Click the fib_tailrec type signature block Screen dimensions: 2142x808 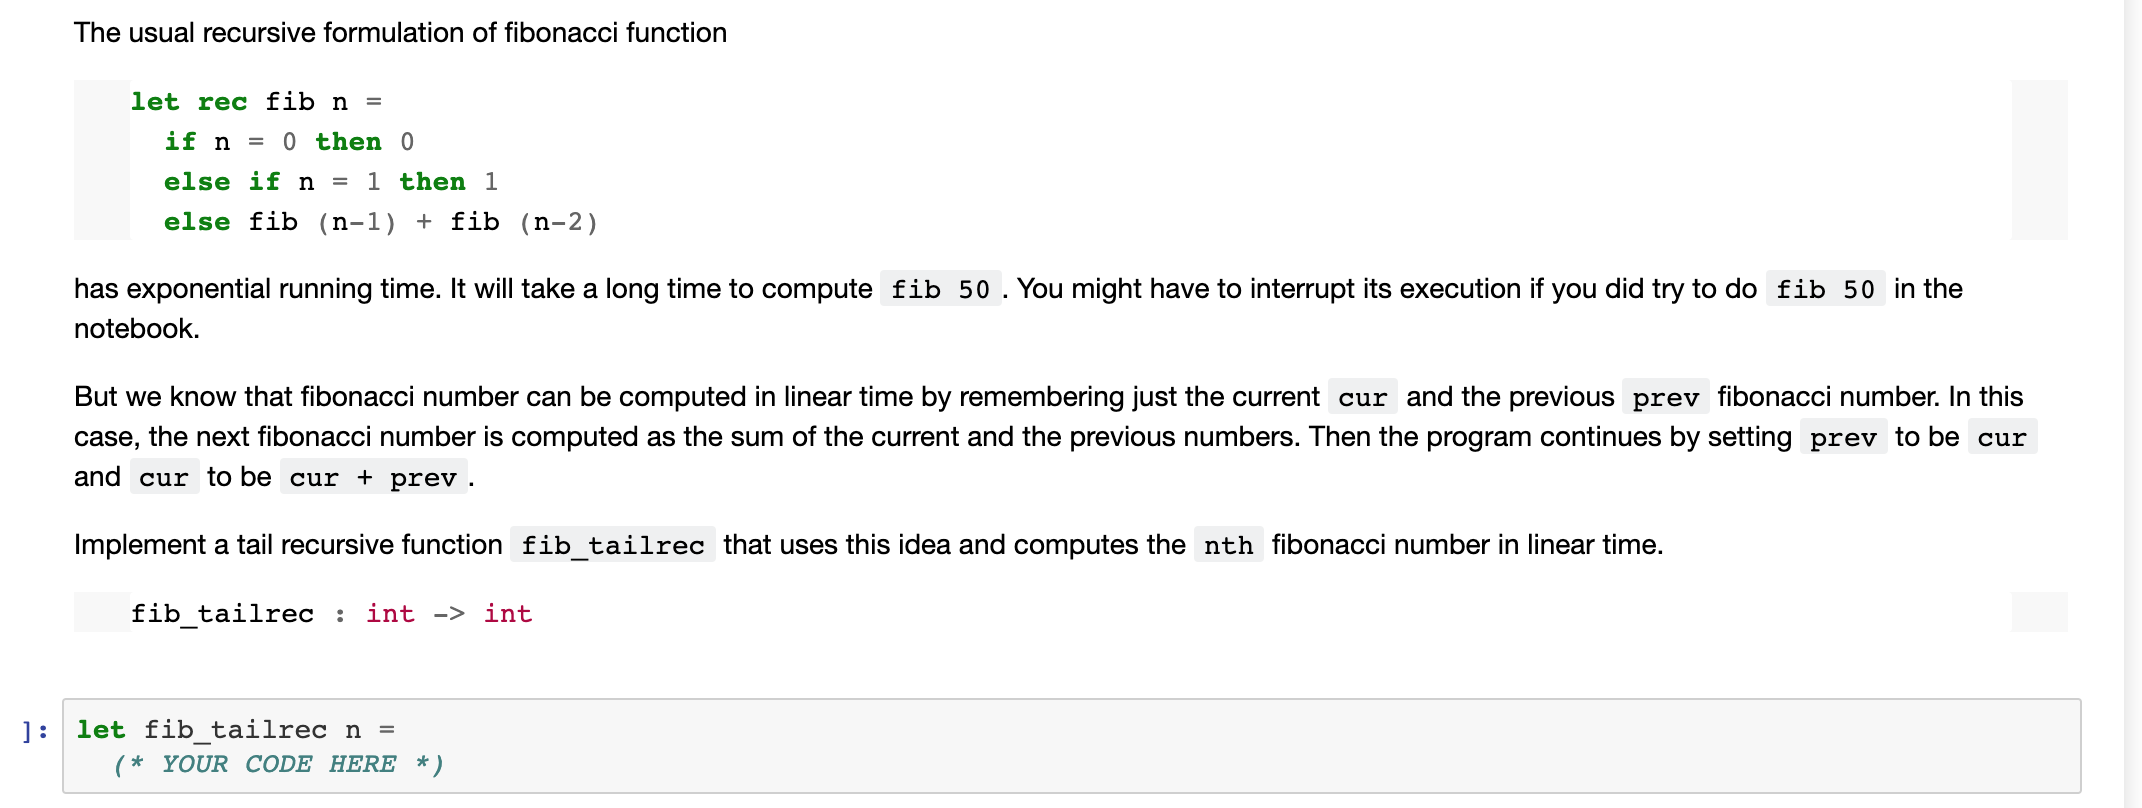(1070, 612)
